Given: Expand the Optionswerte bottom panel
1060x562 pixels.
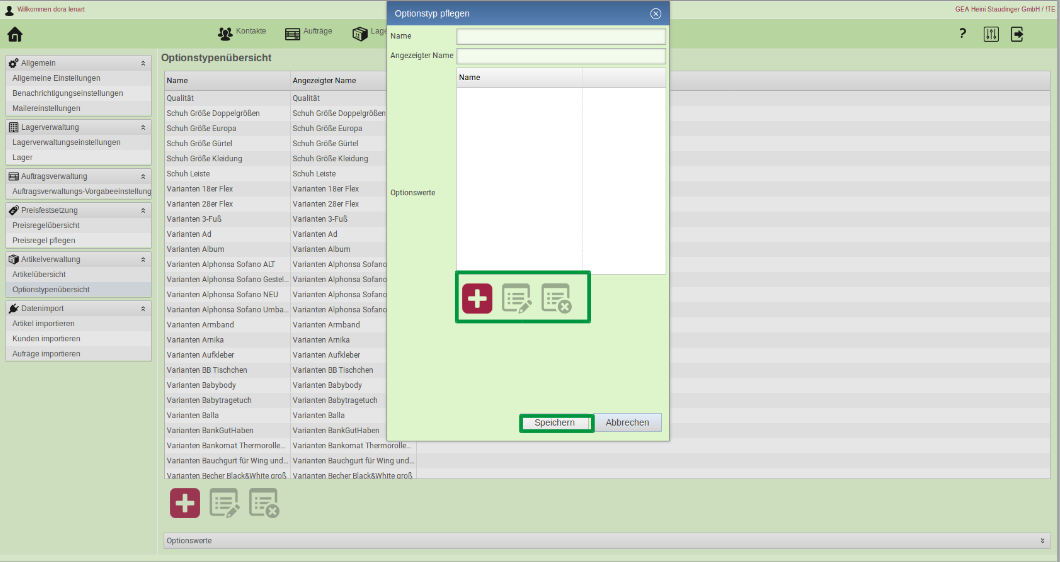Looking at the screenshot, I should click(1042, 540).
